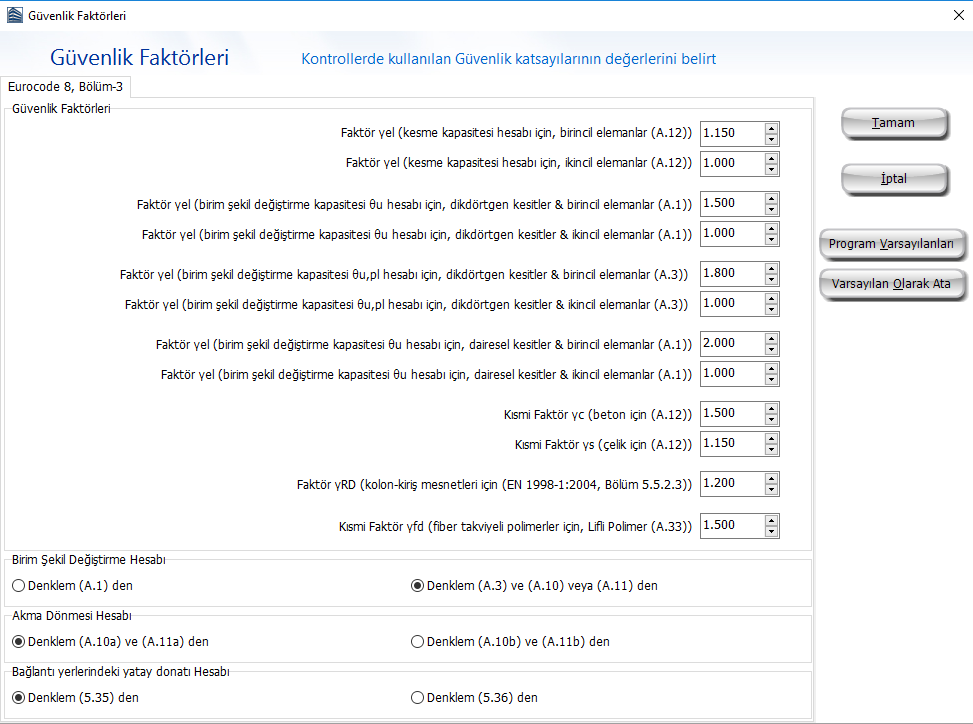Select Denklem (5.36) den radio button
The image size is (973, 724).
[x=418, y=698]
